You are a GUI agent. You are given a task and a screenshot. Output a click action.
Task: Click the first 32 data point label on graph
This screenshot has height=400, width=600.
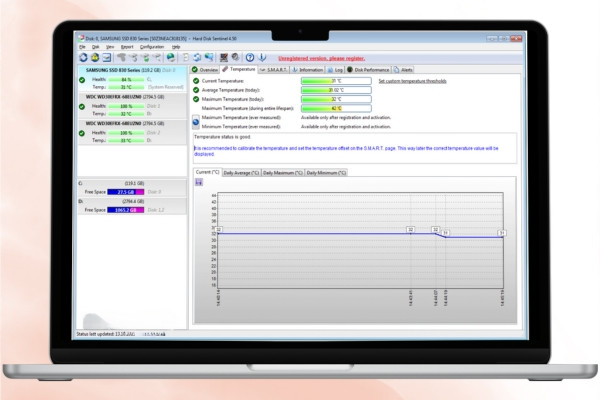click(218, 230)
